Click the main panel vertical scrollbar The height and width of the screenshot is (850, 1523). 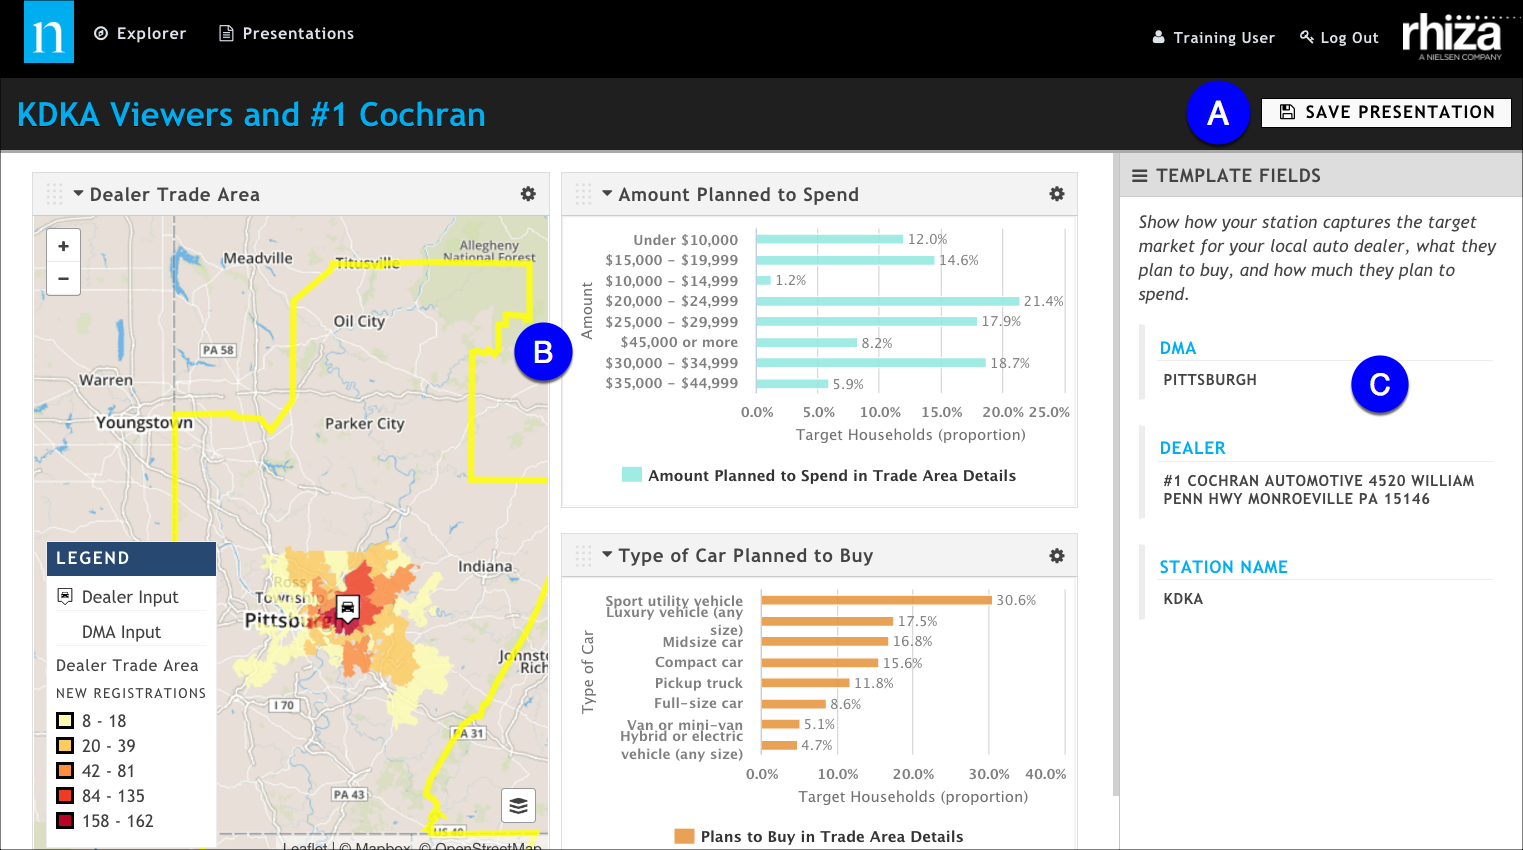point(1116,475)
